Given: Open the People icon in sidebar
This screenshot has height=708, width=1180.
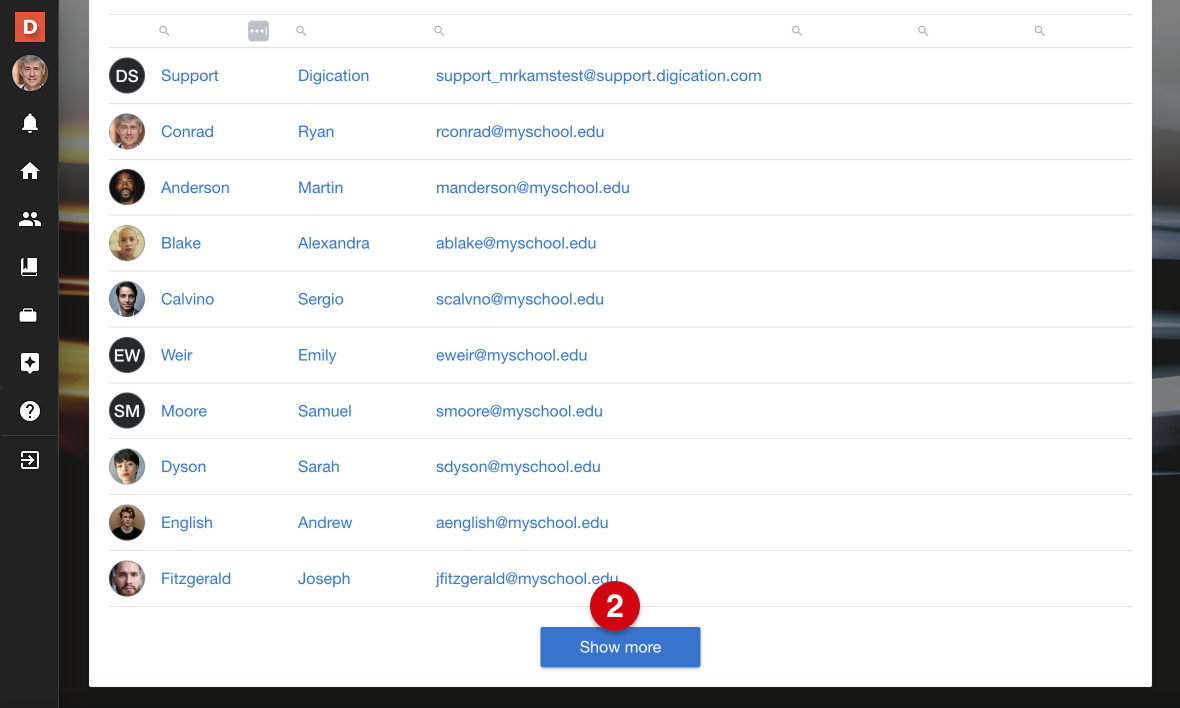Looking at the screenshot, I should pyautogui.click(x=29, y=219).
